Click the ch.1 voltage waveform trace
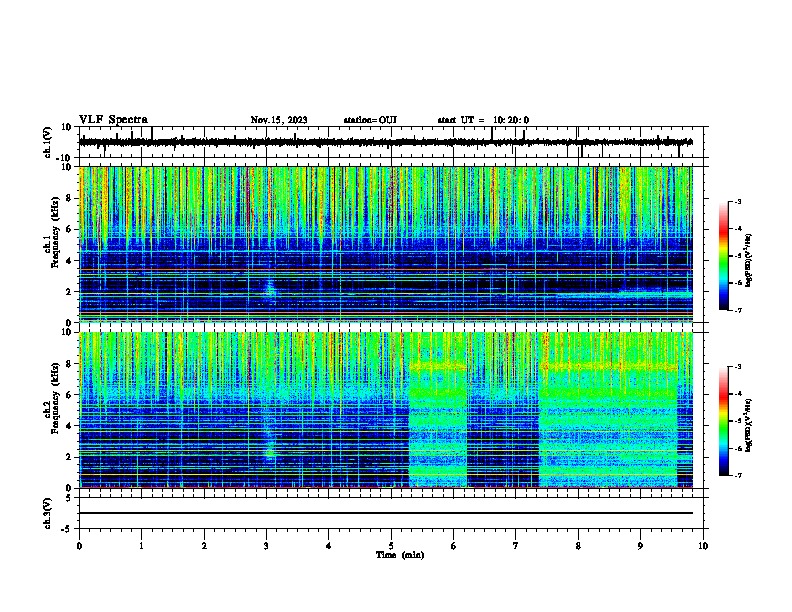Image resolution: width=792 pixels, height=612 pixels. pyautogui.click(x=386, y=142)
